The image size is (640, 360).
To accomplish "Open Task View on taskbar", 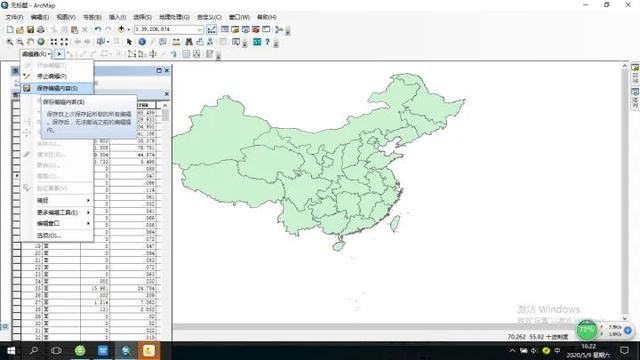I will (56, 351).
